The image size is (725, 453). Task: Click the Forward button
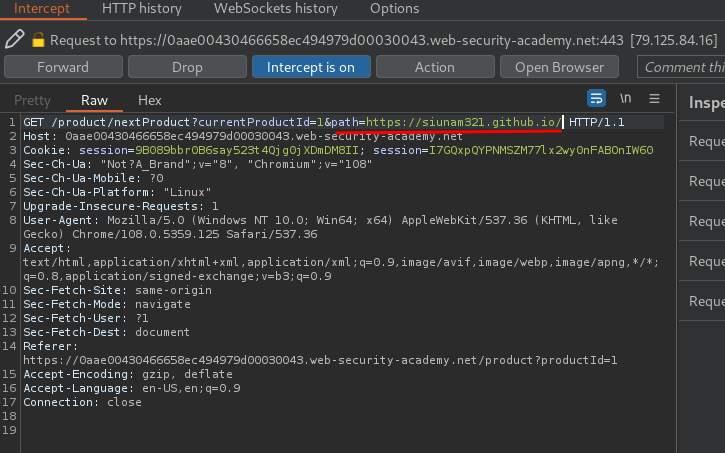63,67
